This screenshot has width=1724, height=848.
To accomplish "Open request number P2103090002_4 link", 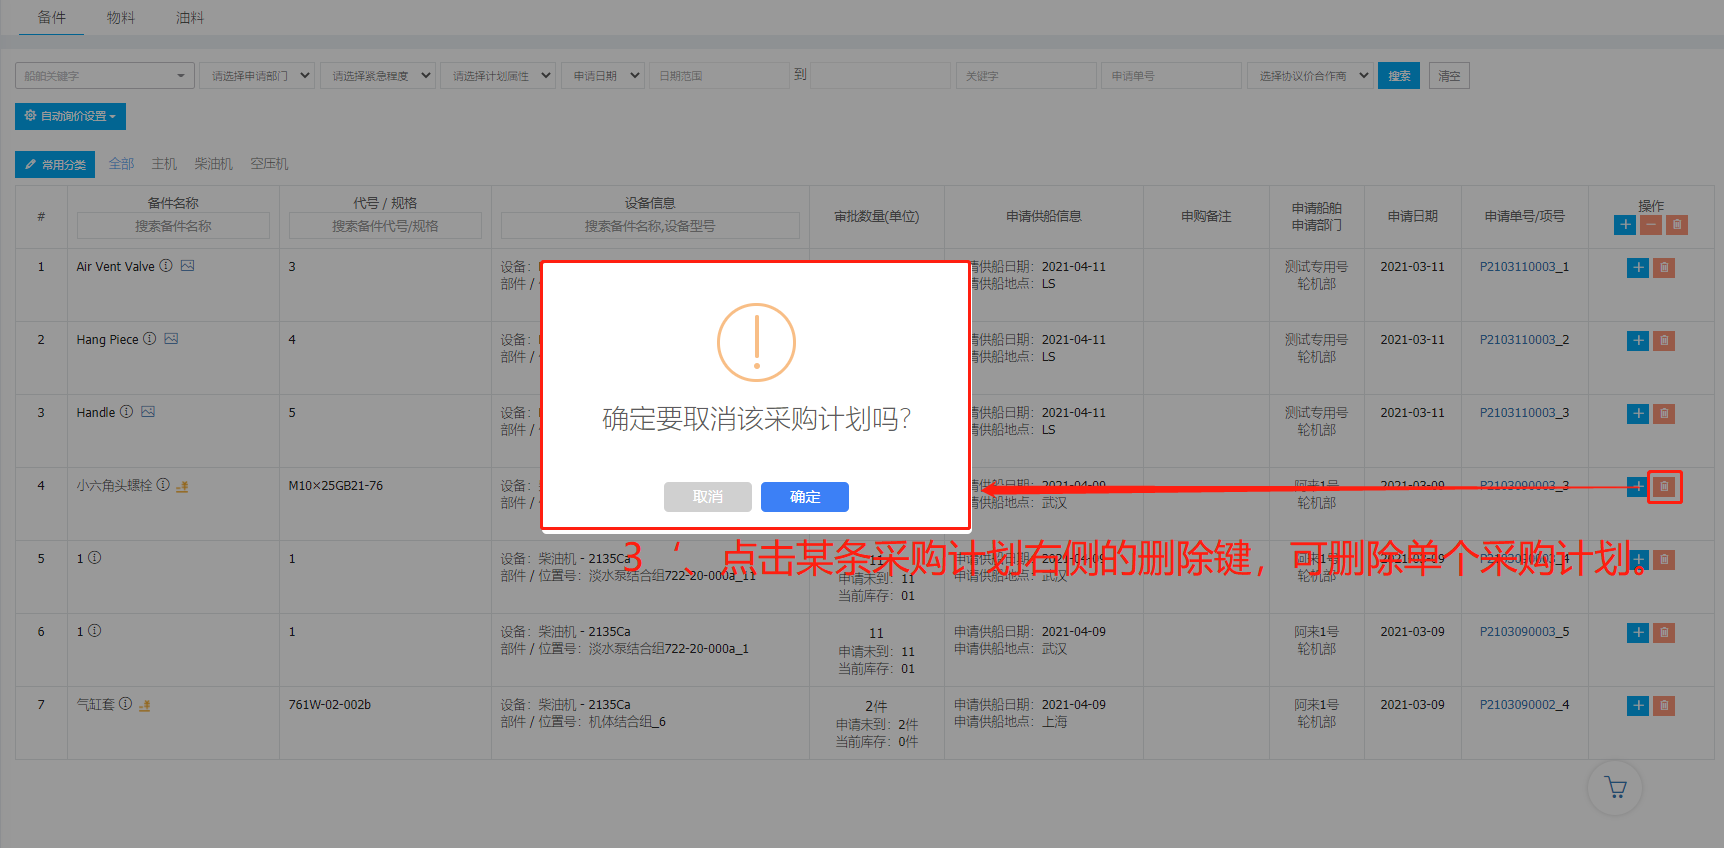I will pos(1524,705).
